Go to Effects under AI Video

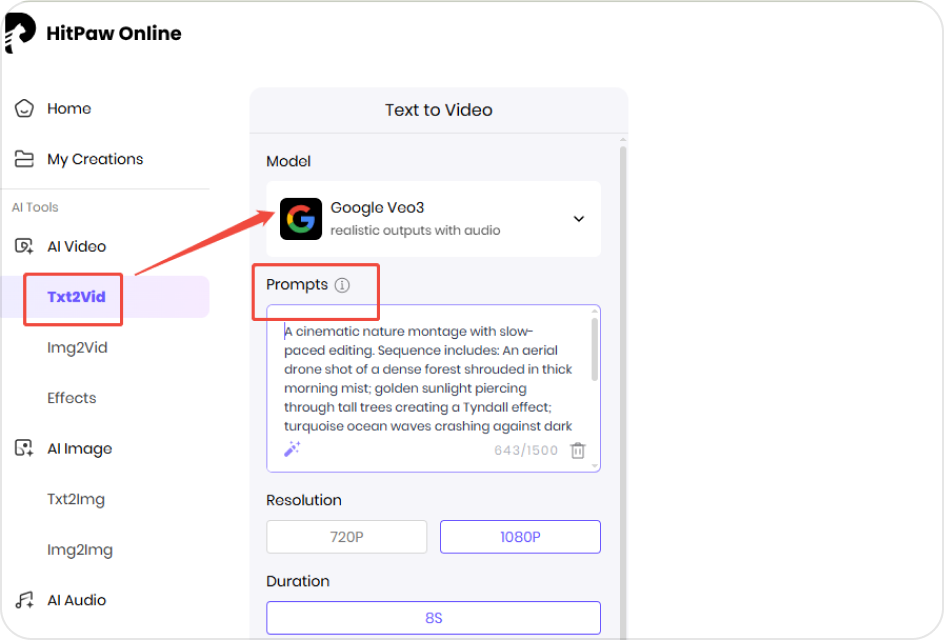coord(72,398)
